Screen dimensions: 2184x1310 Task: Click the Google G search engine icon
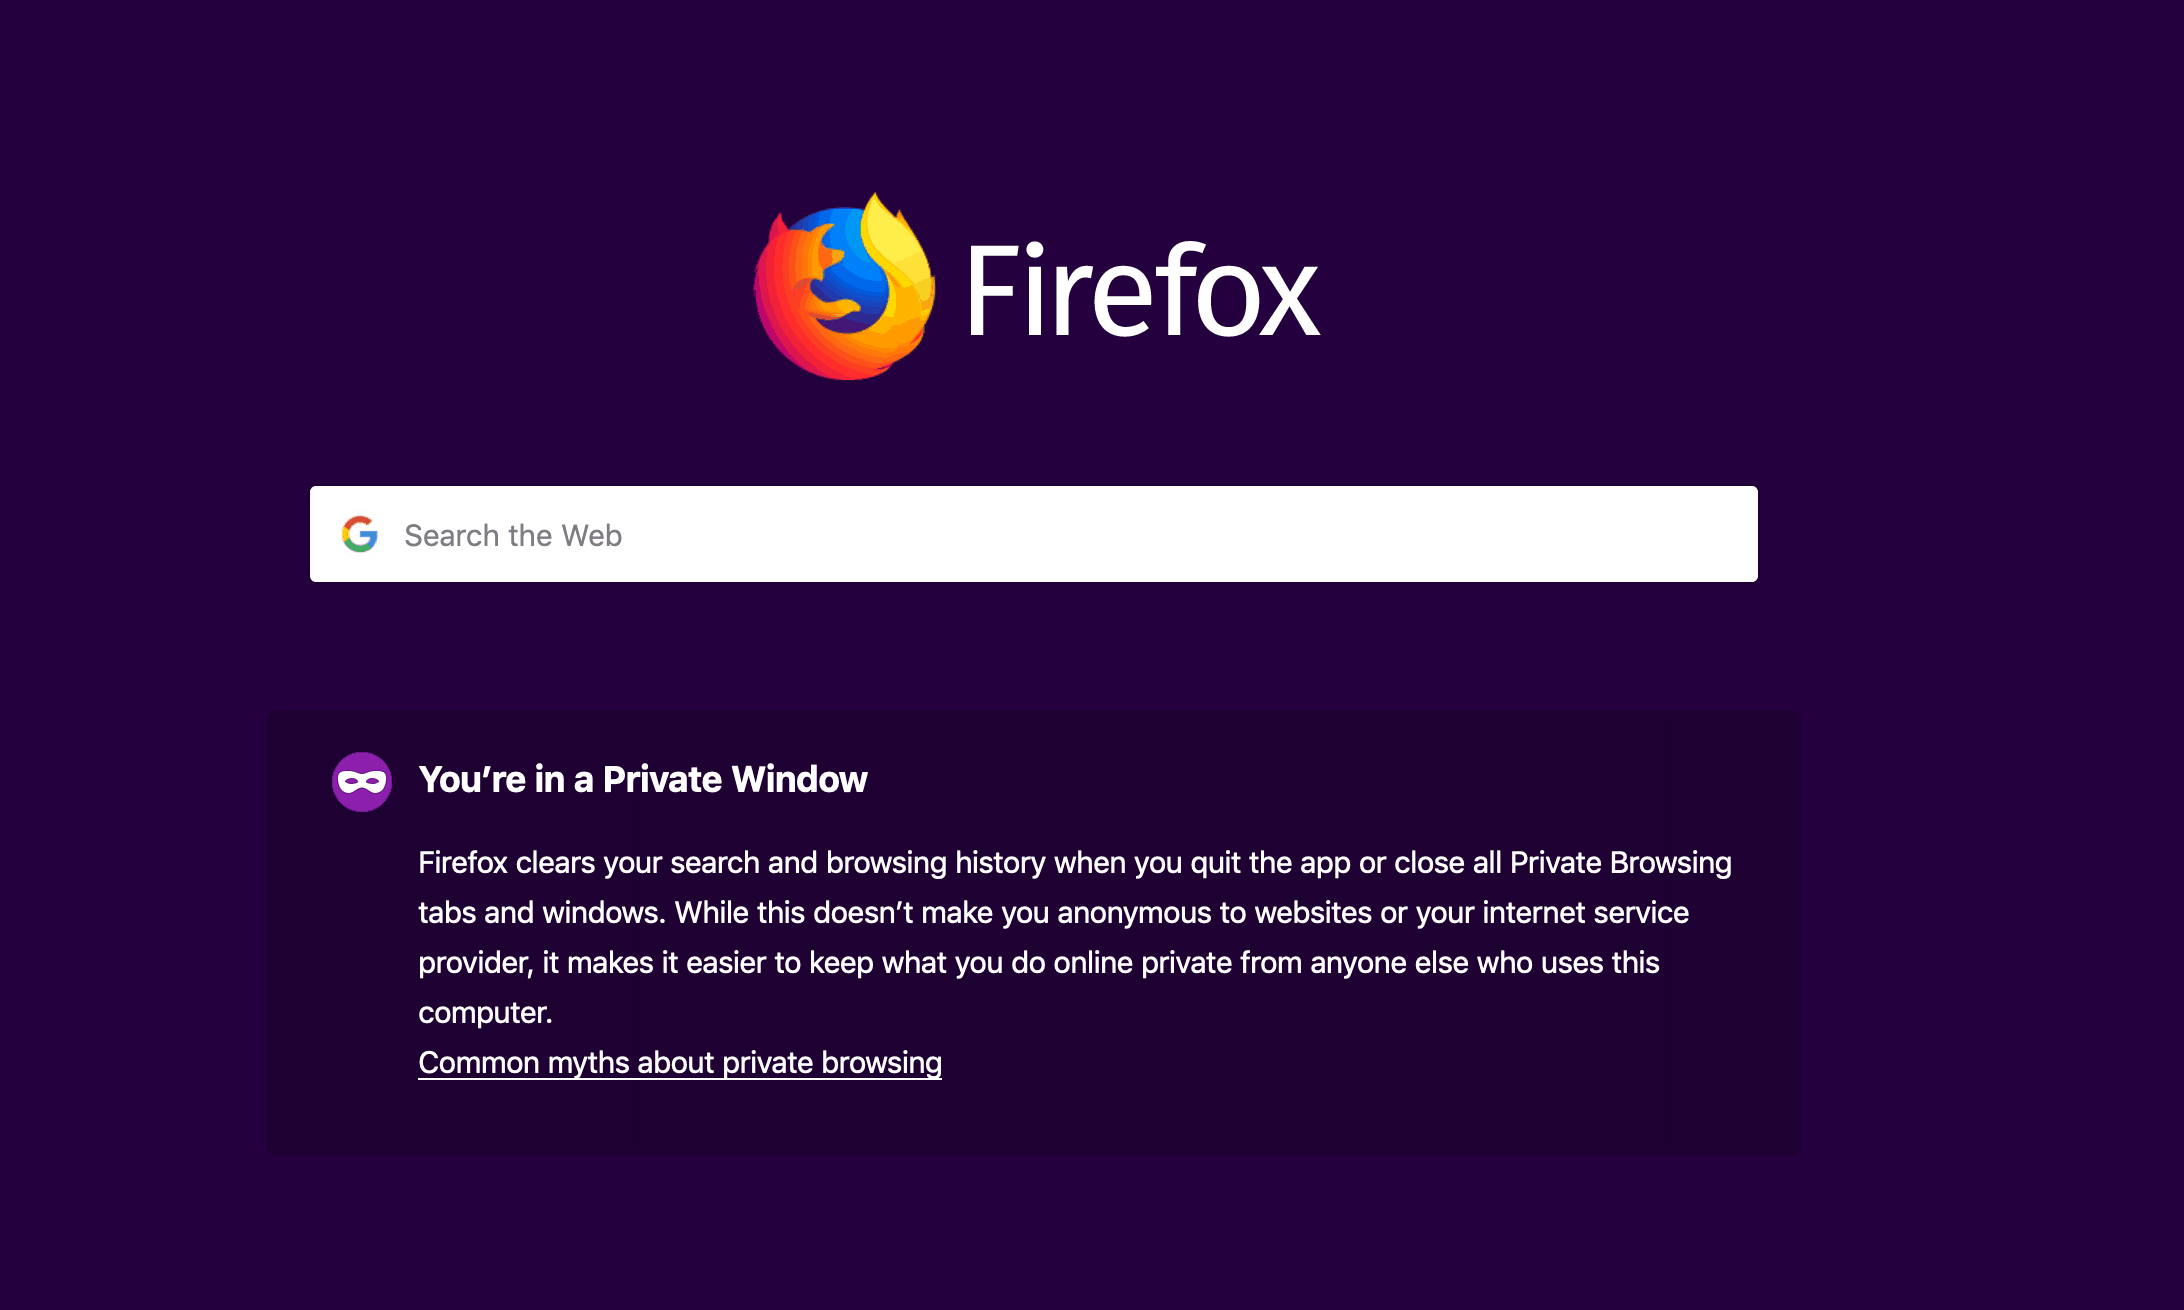point(360,534)
